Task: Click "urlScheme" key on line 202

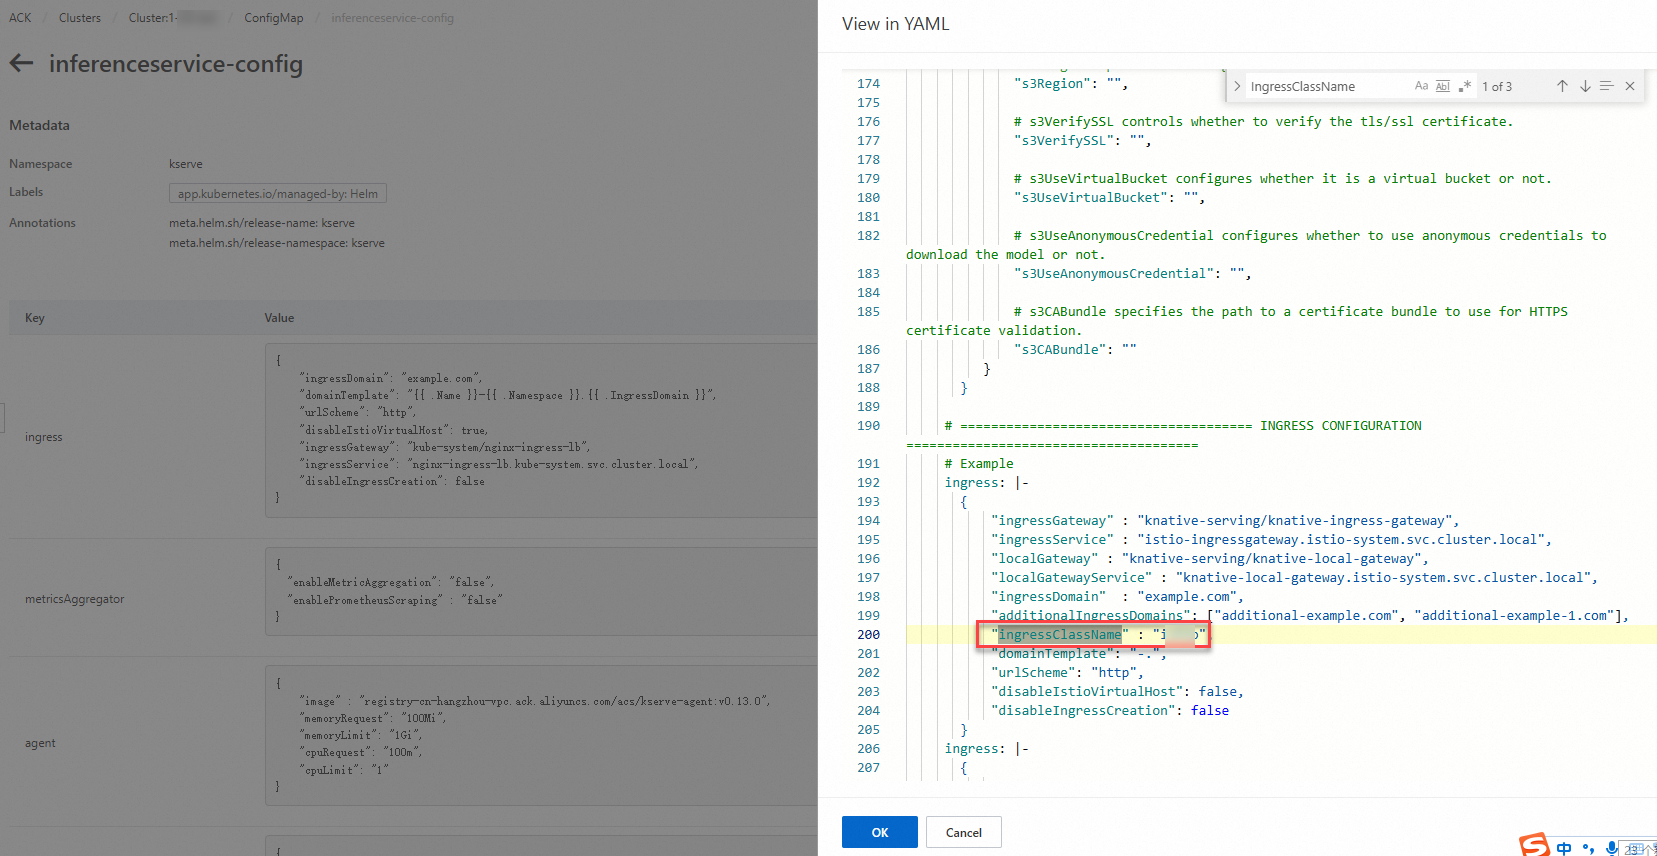Action: point(1033,673)
